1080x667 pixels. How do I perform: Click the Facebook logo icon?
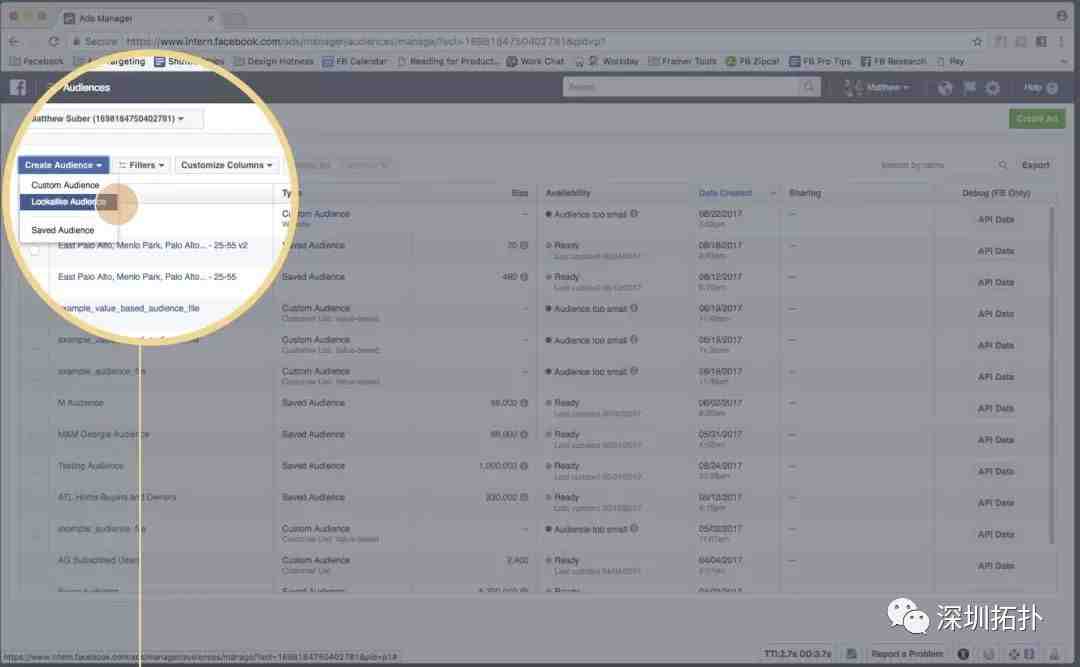18,88
